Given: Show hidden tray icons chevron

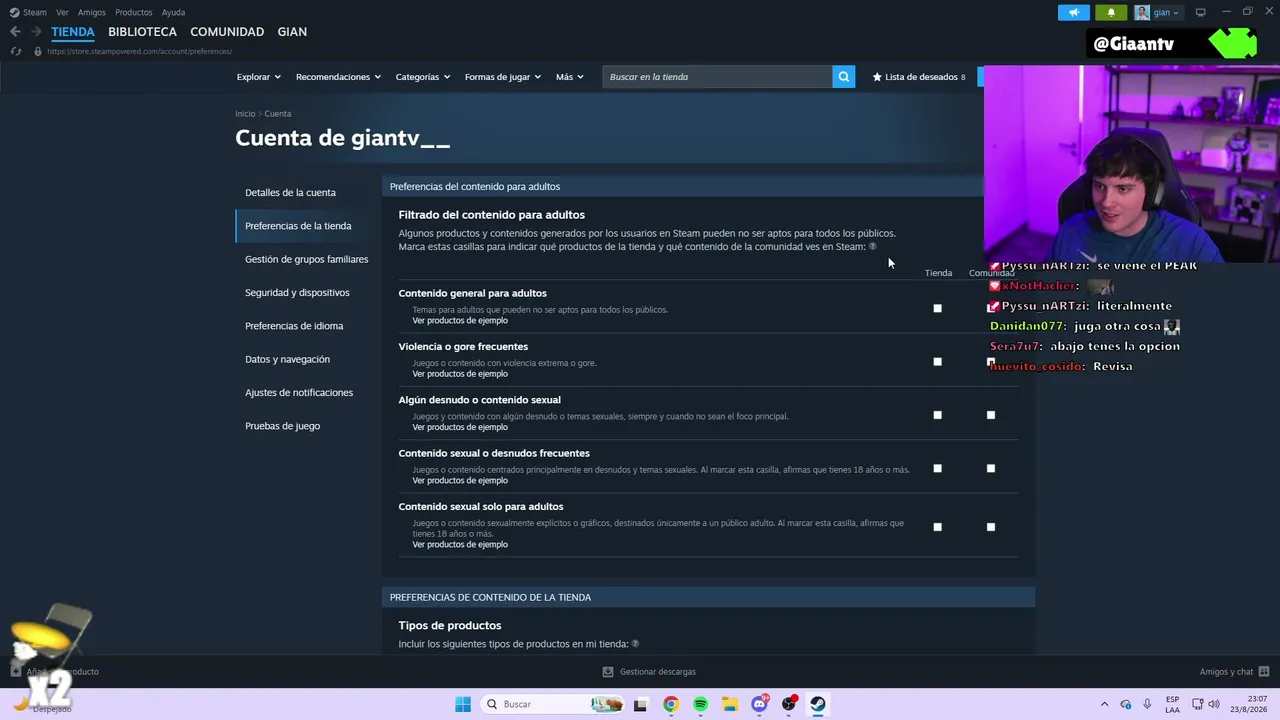Looking at the screenshot, I should tap(1104, 704).
